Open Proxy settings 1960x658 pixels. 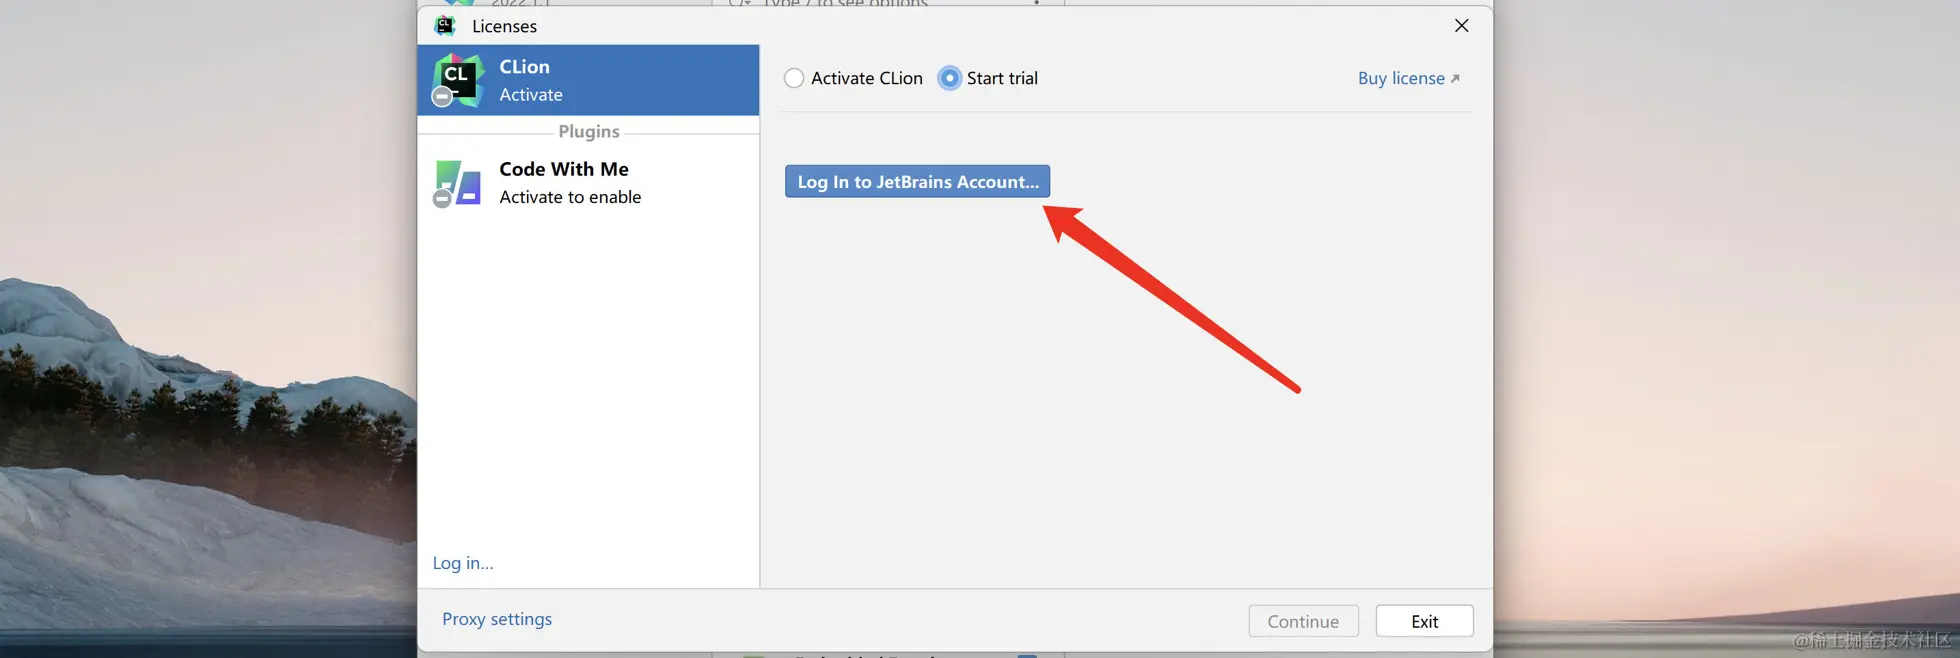[497, 619]
